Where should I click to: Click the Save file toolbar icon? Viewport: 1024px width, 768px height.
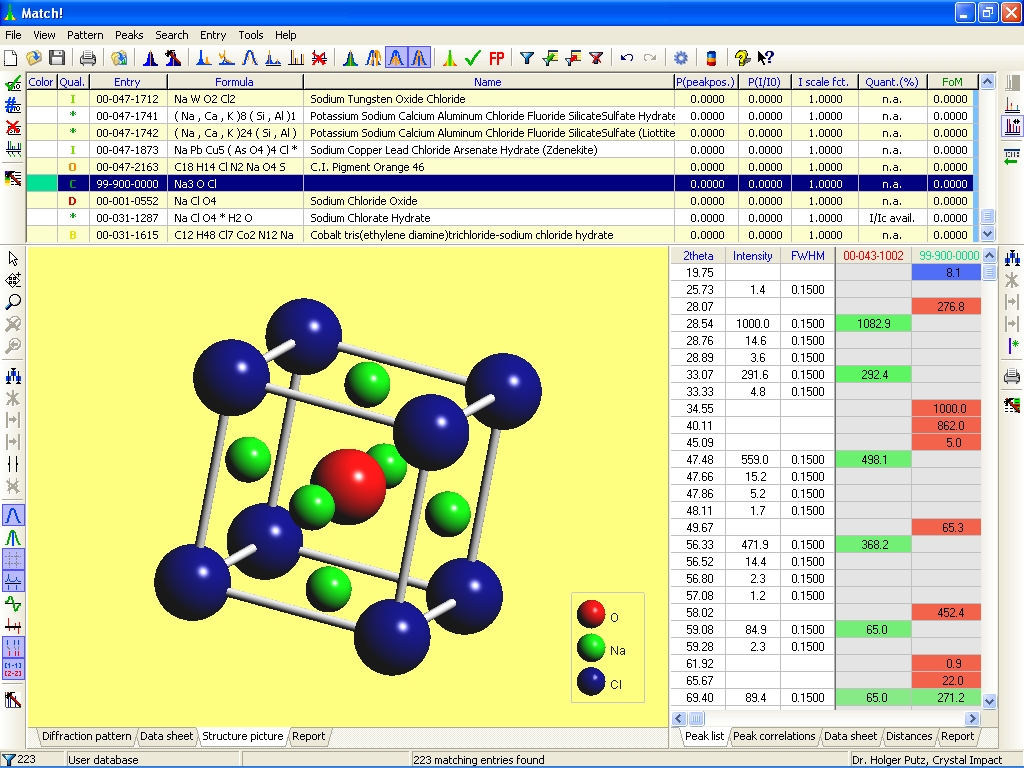57,58
